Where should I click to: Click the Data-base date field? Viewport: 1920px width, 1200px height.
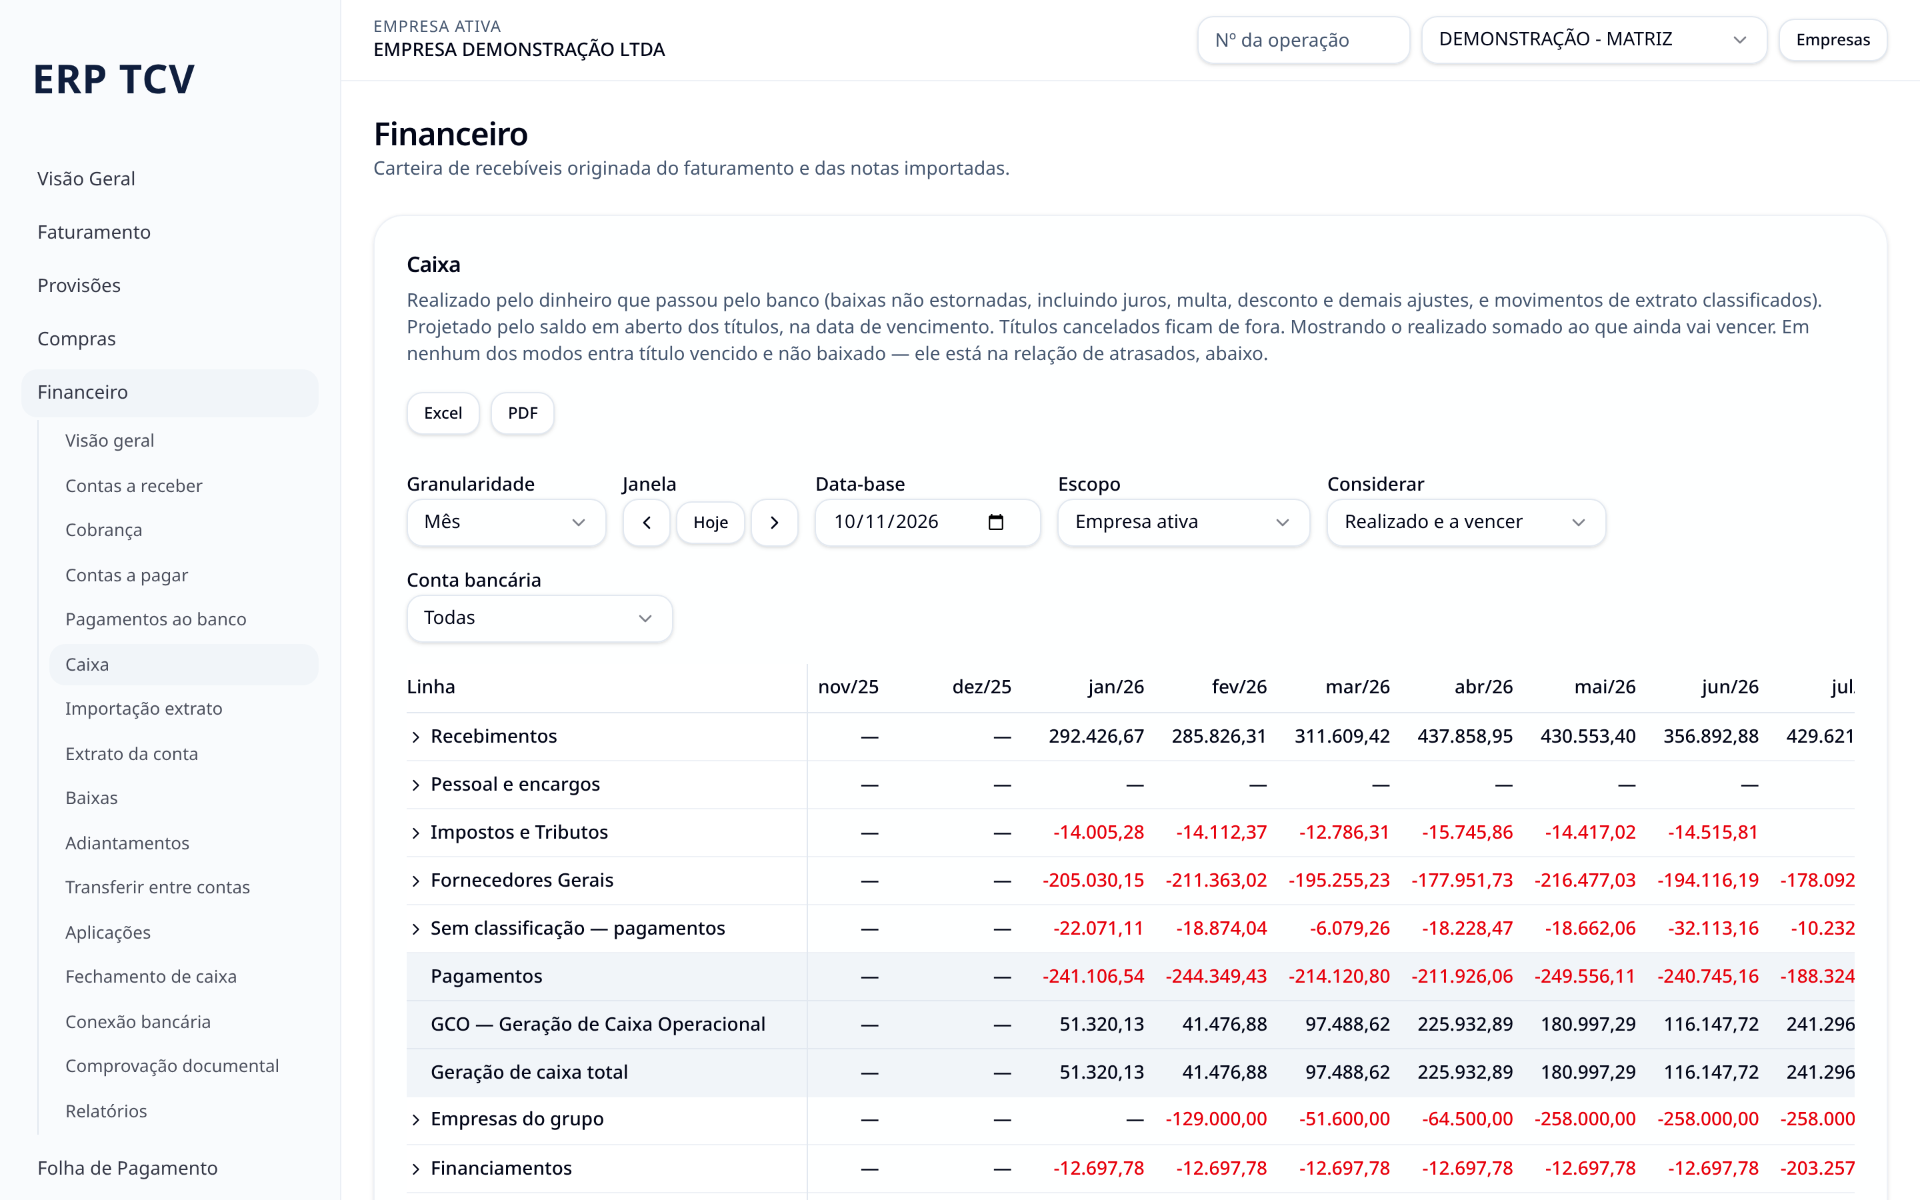point(927,522)
